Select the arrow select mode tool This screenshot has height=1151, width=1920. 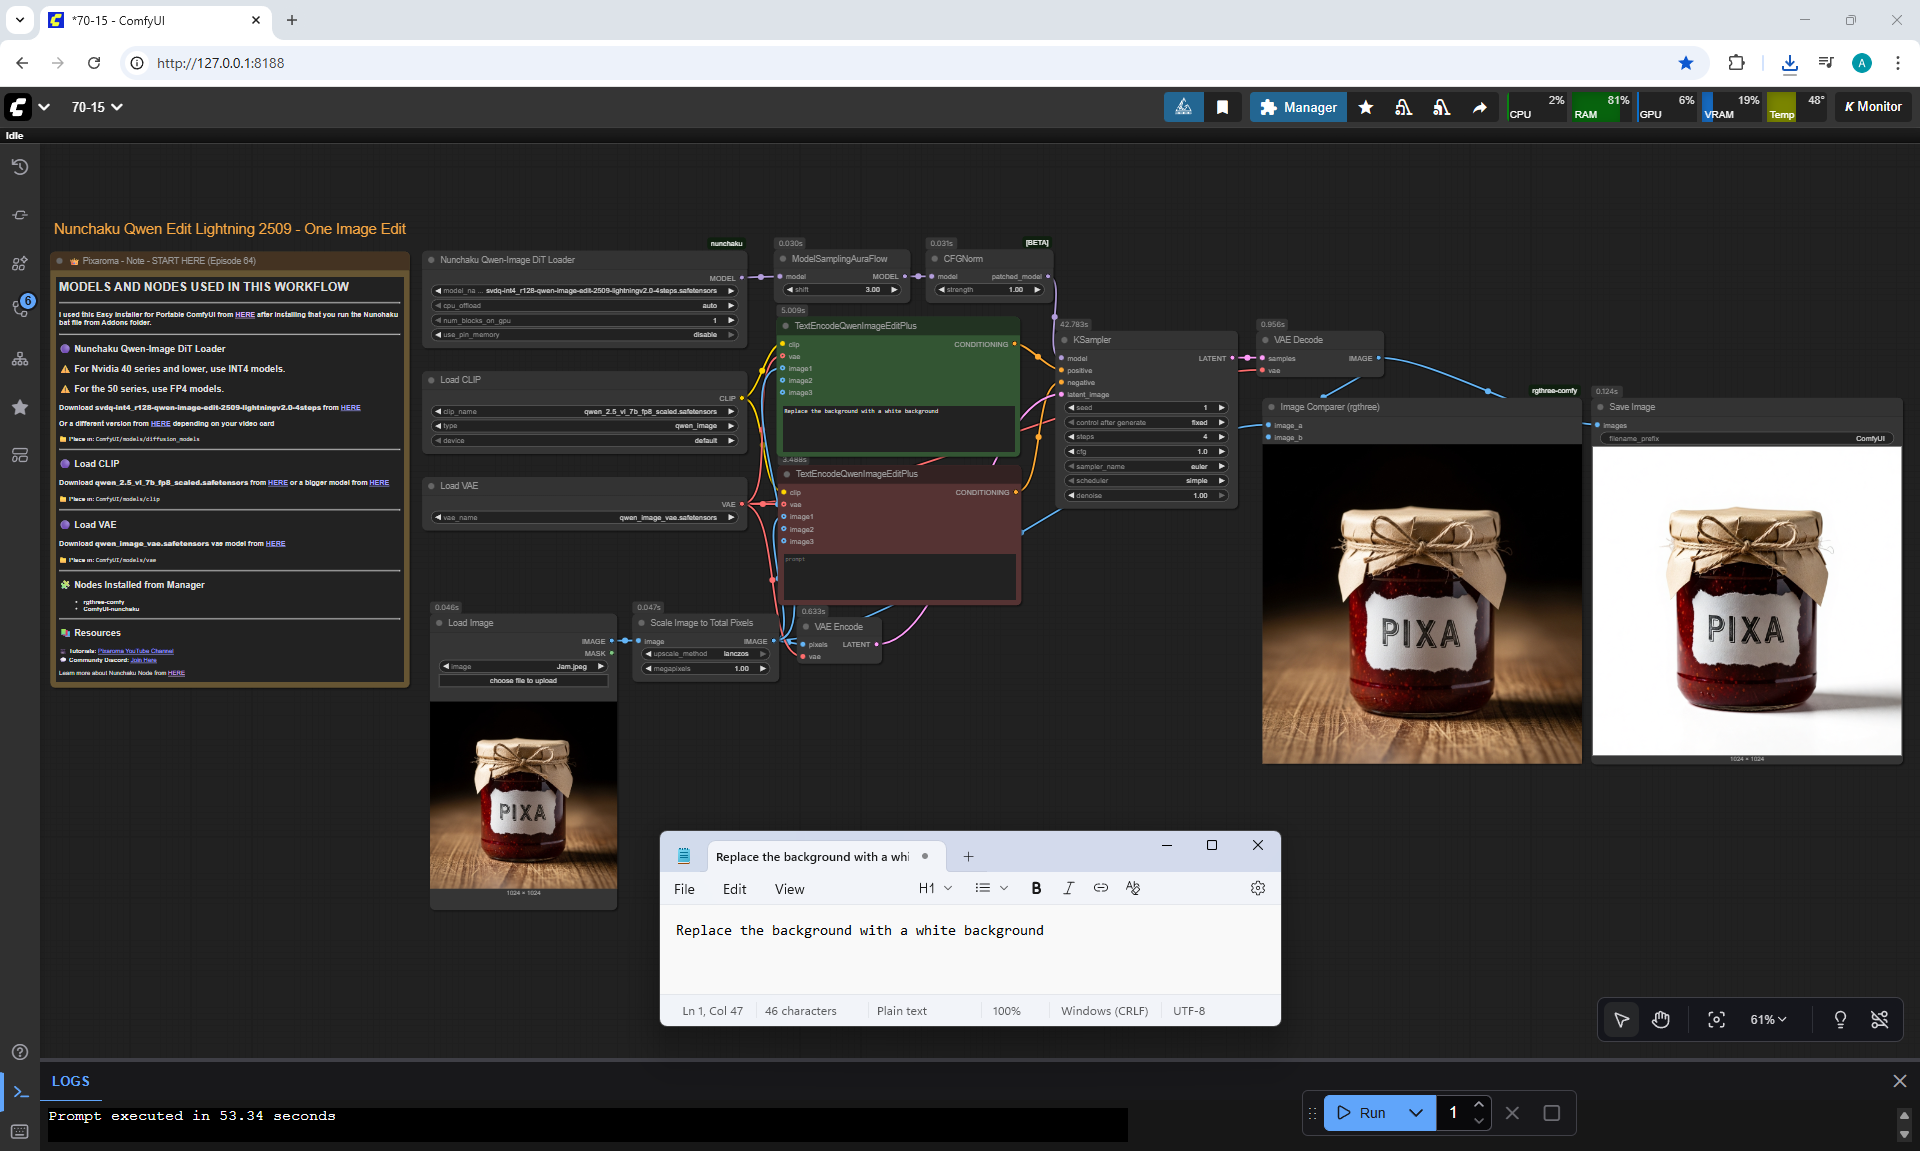1621,1019
